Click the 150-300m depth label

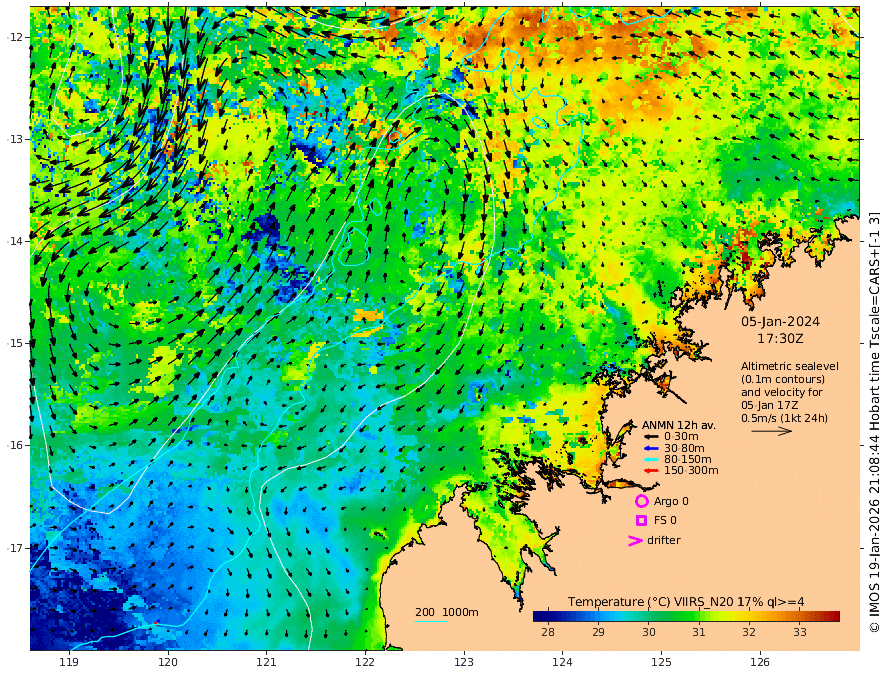[691, 471]
